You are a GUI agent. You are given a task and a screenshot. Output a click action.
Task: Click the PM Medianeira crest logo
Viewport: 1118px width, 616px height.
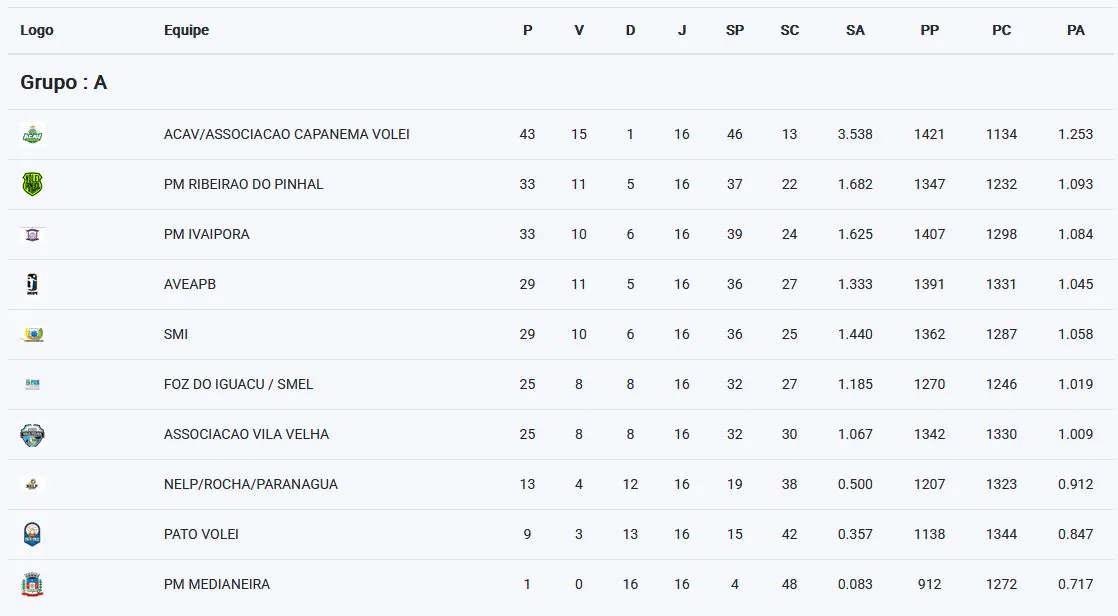32,584
